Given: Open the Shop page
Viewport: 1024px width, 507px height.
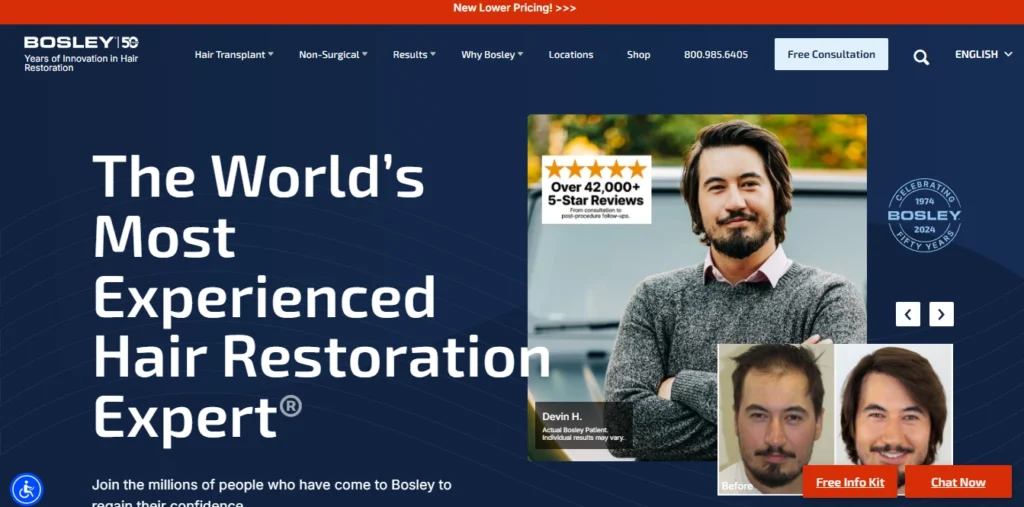Looking at the screenshot, I should click(638, 55).
